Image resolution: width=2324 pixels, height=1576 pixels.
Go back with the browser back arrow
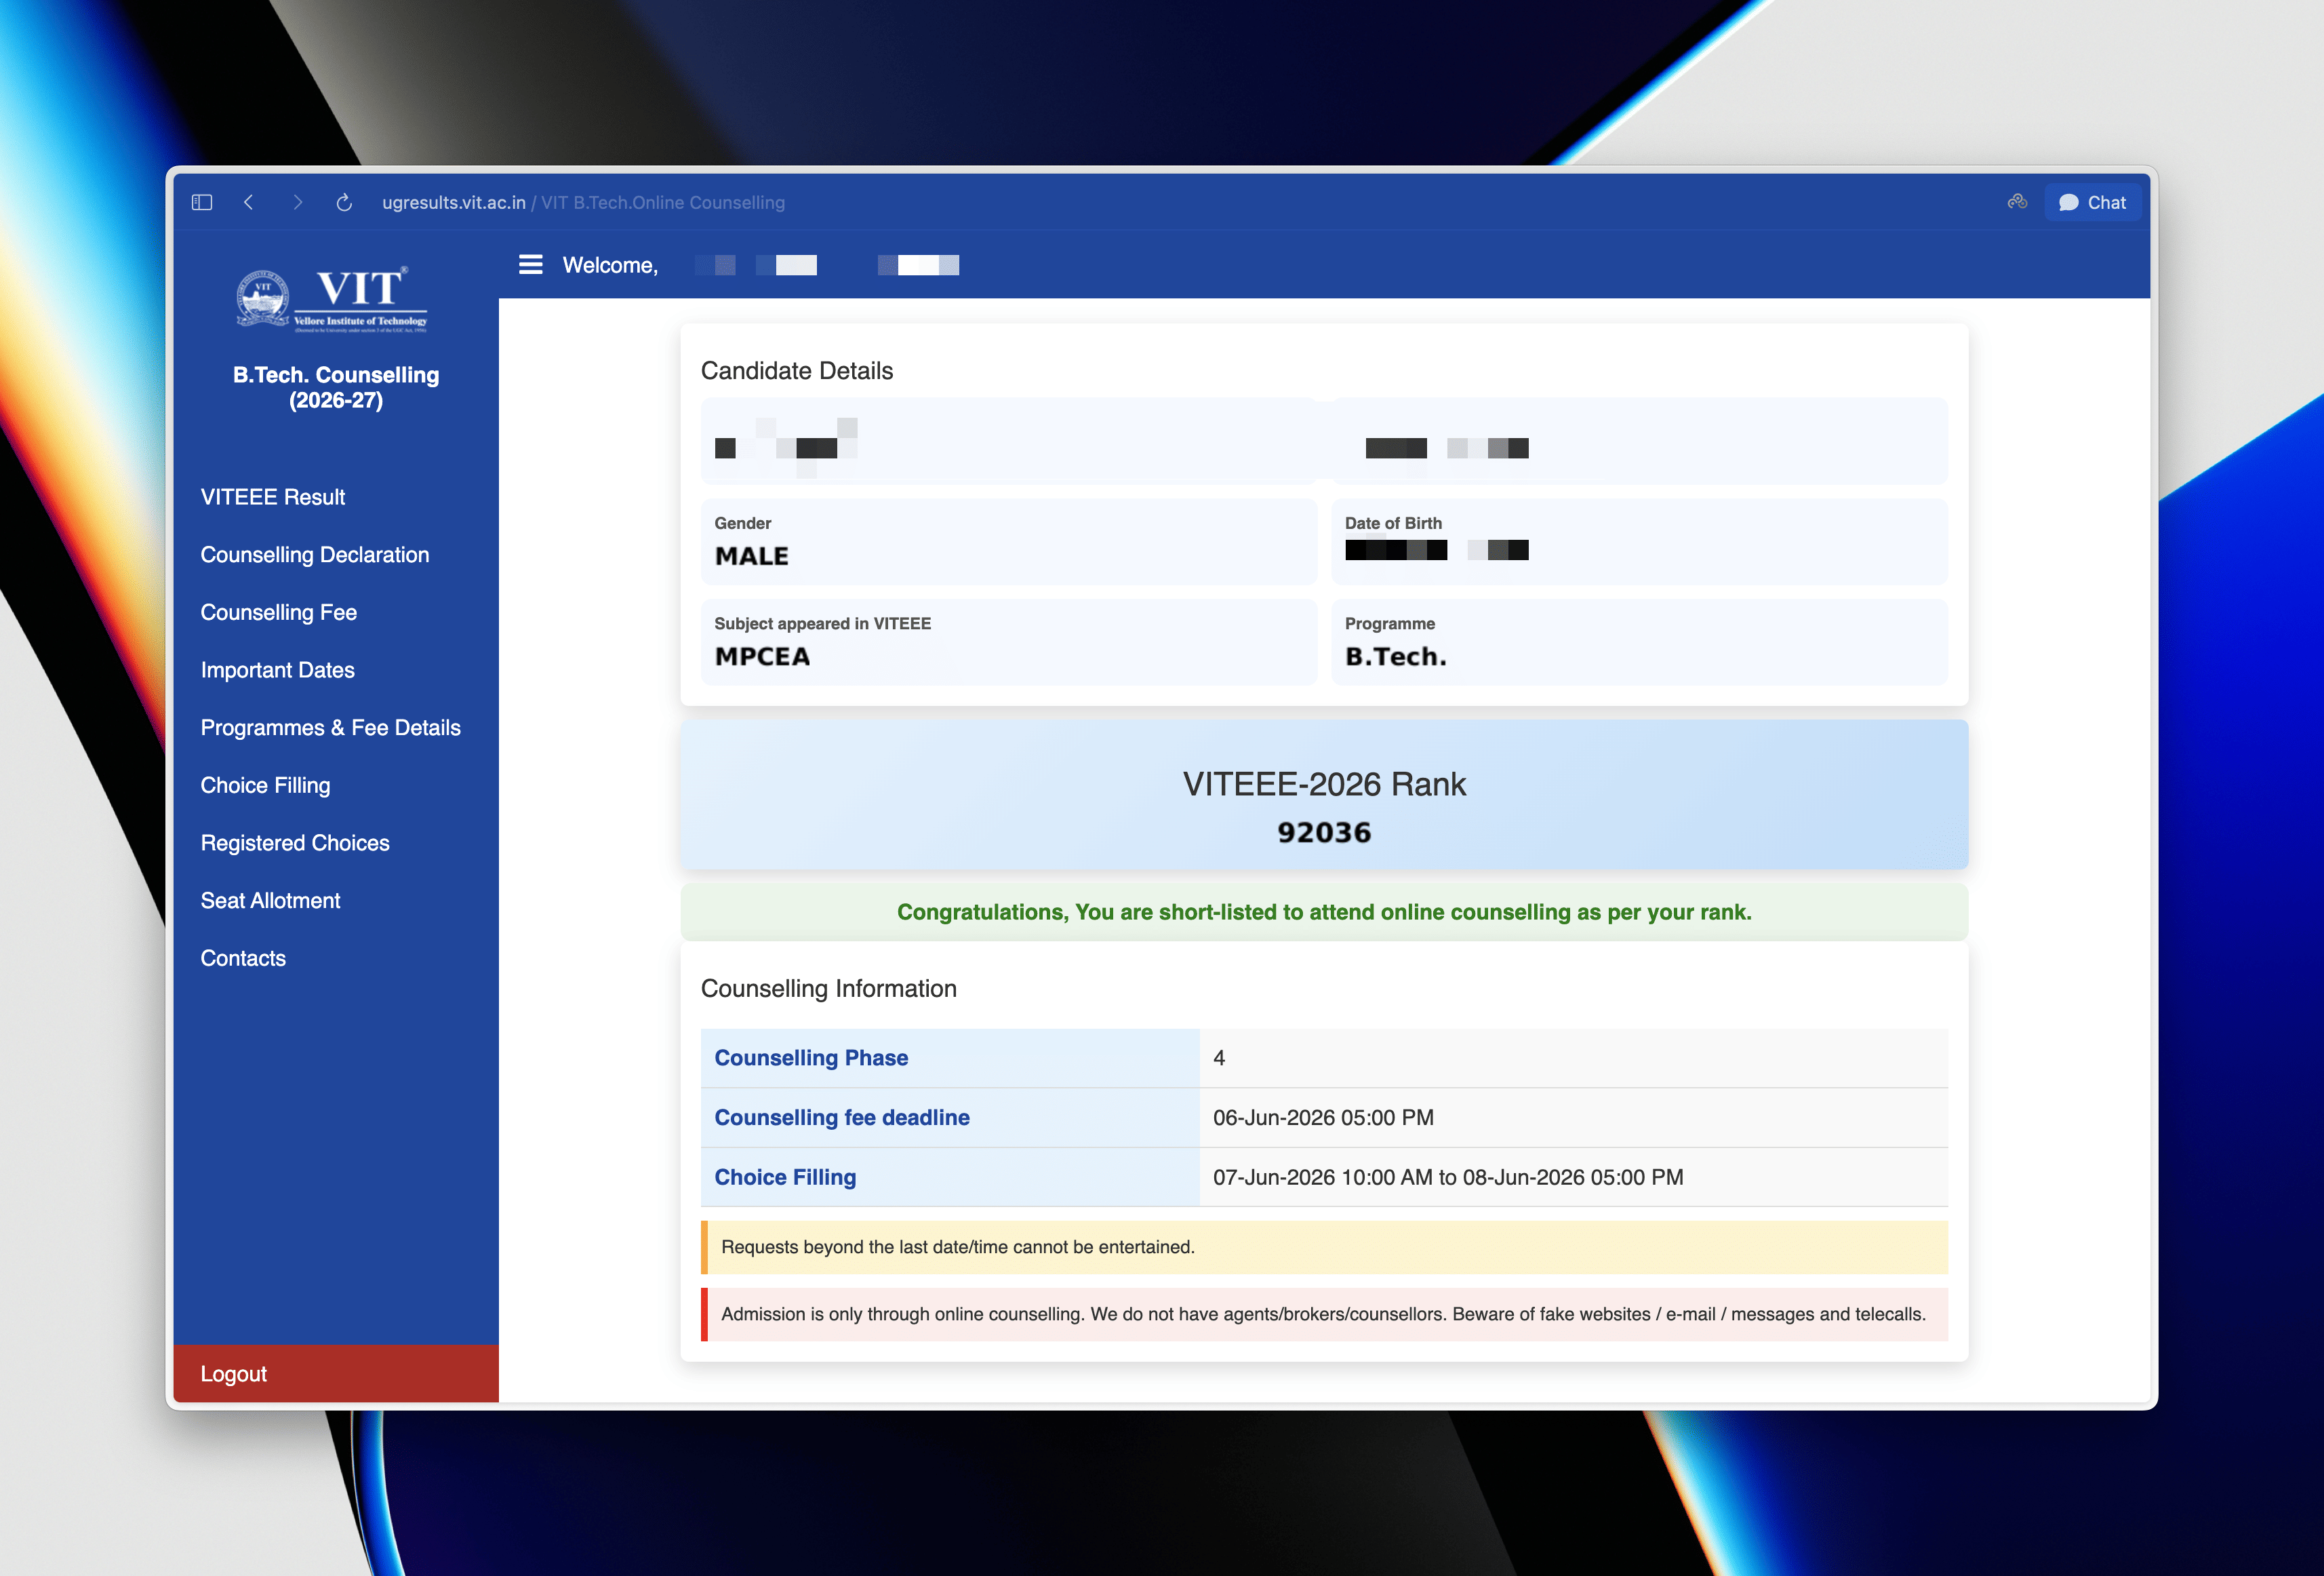coord(249,202)
